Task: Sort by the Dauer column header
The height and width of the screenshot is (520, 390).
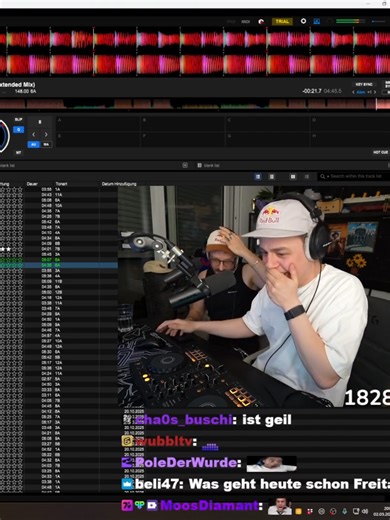Action: tap(32, 184)
